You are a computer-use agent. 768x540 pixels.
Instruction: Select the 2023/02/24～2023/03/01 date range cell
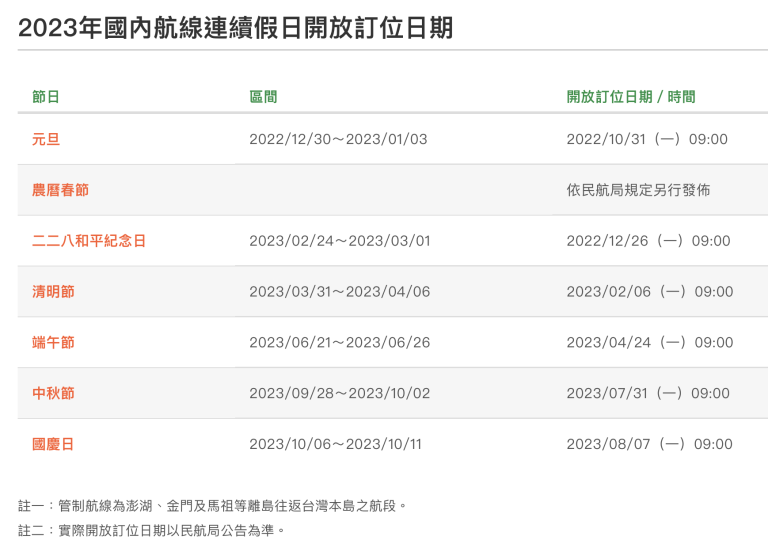339,241
